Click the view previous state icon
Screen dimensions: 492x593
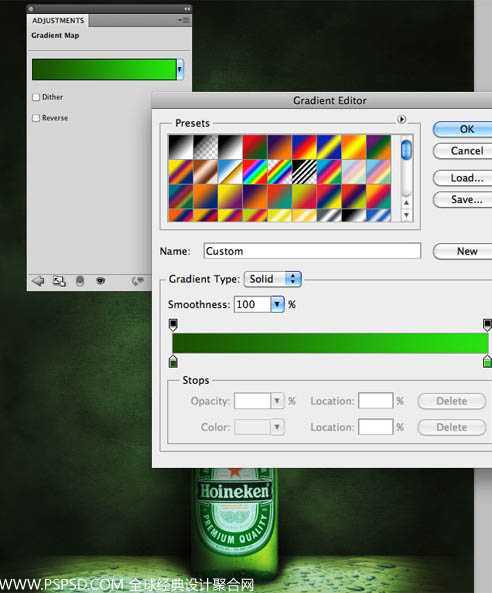[137, 281]
